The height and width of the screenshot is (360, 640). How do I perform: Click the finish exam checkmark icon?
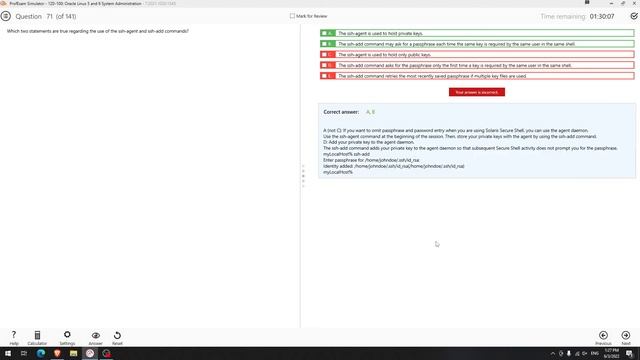tap(634, 16)
